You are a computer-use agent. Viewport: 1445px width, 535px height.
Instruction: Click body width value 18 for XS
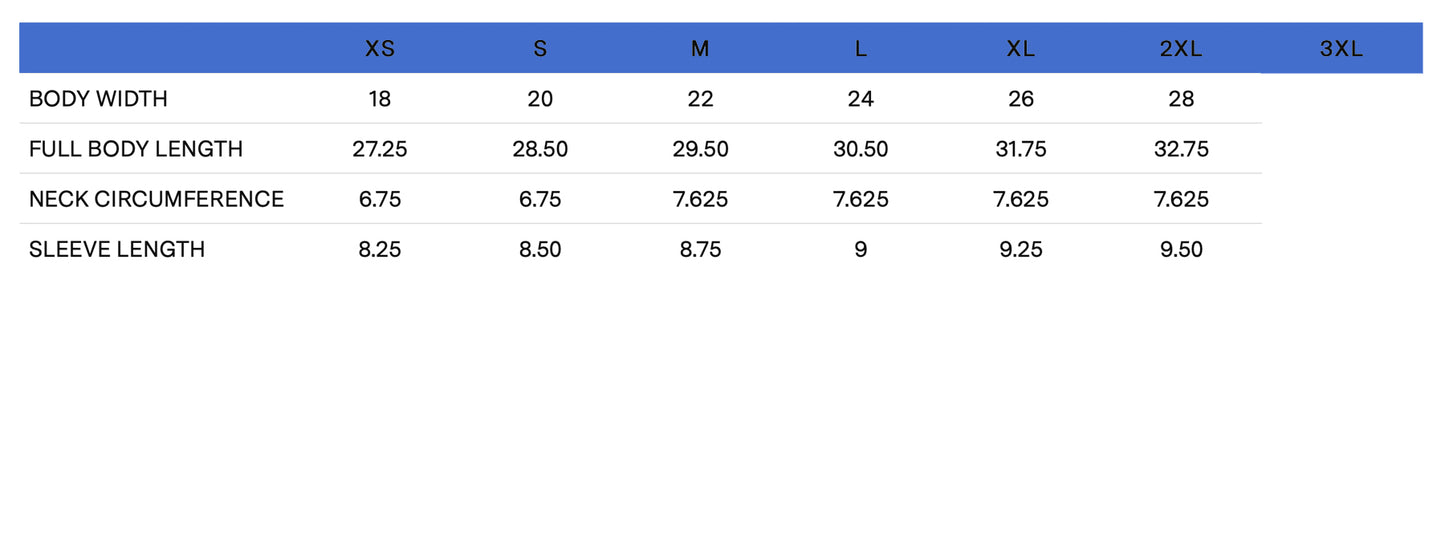point(380,99)
